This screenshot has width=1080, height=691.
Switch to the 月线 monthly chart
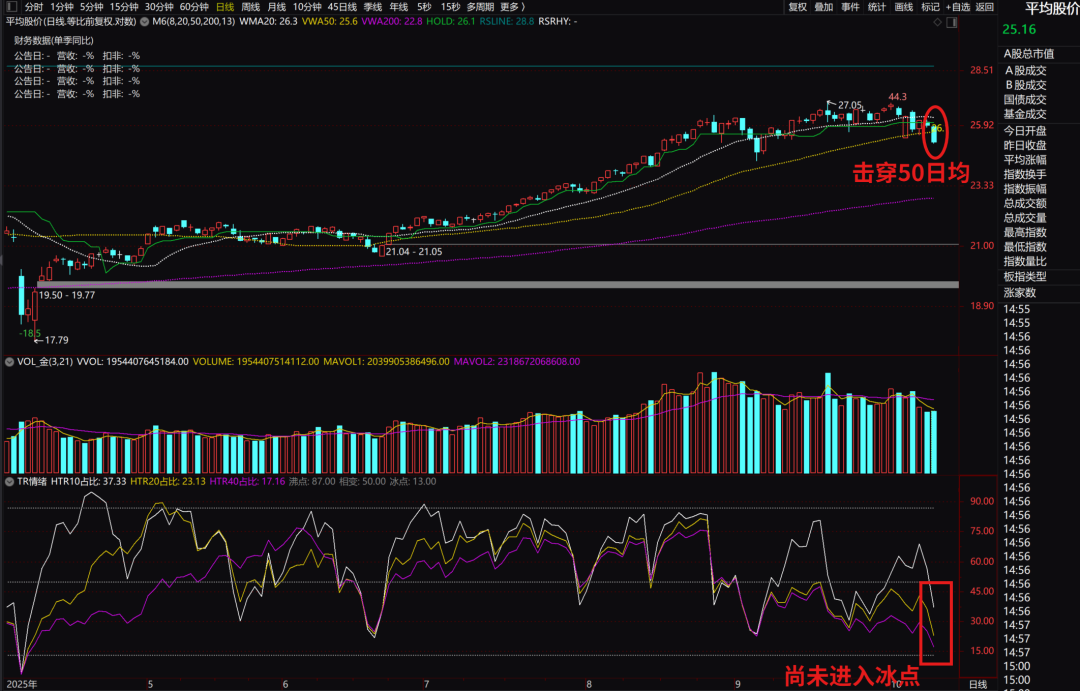point(276,7)
